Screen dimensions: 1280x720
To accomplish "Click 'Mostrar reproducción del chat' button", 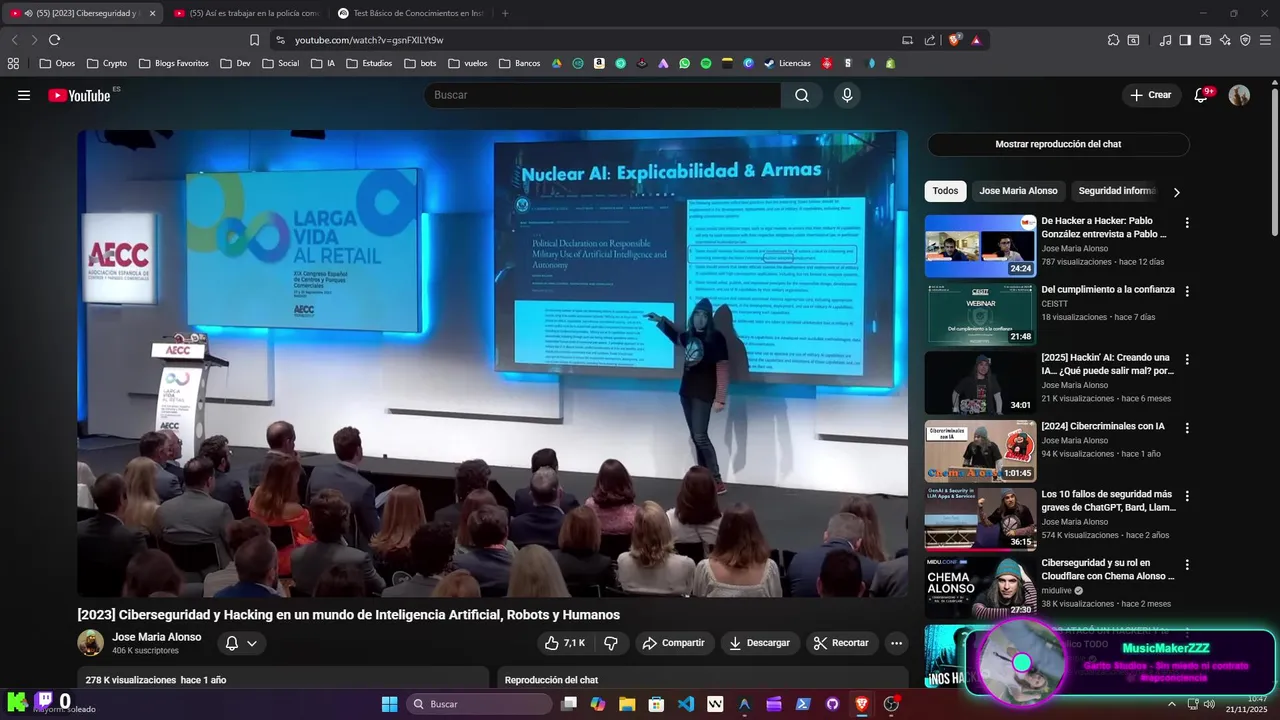I will pyautogui.click(x=1058, y=144).
